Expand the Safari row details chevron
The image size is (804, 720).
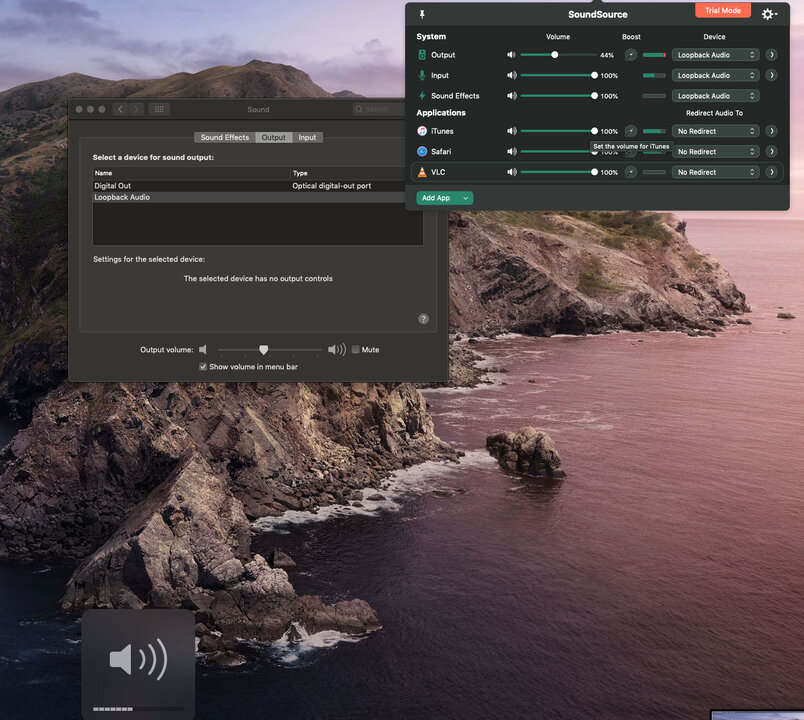(772, 152)
